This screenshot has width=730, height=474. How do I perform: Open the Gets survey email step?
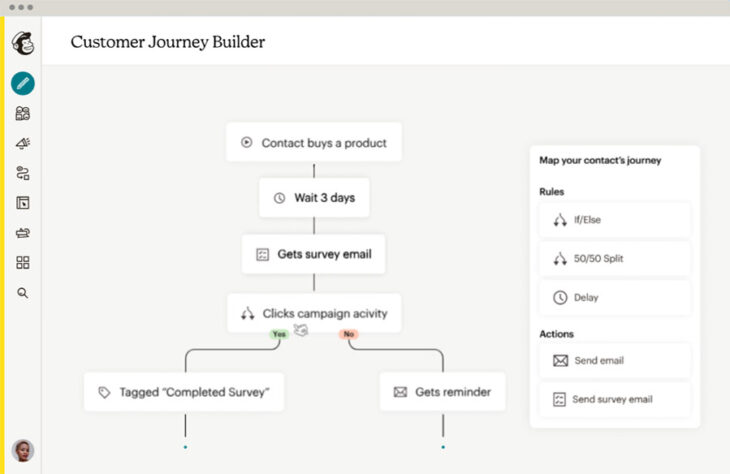coord(313,254)
